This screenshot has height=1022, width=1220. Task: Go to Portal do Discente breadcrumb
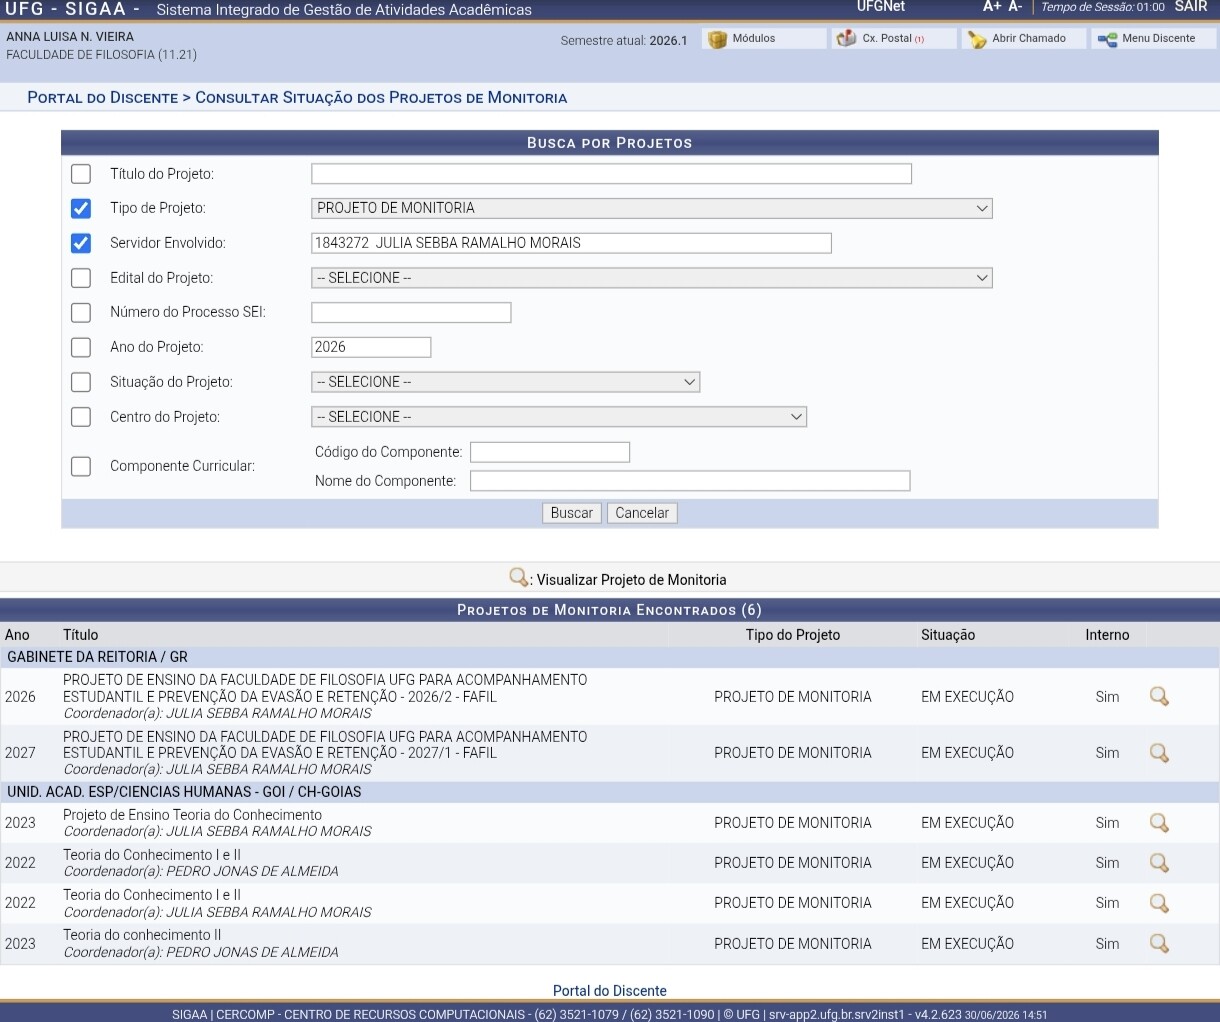click(102, 98)
